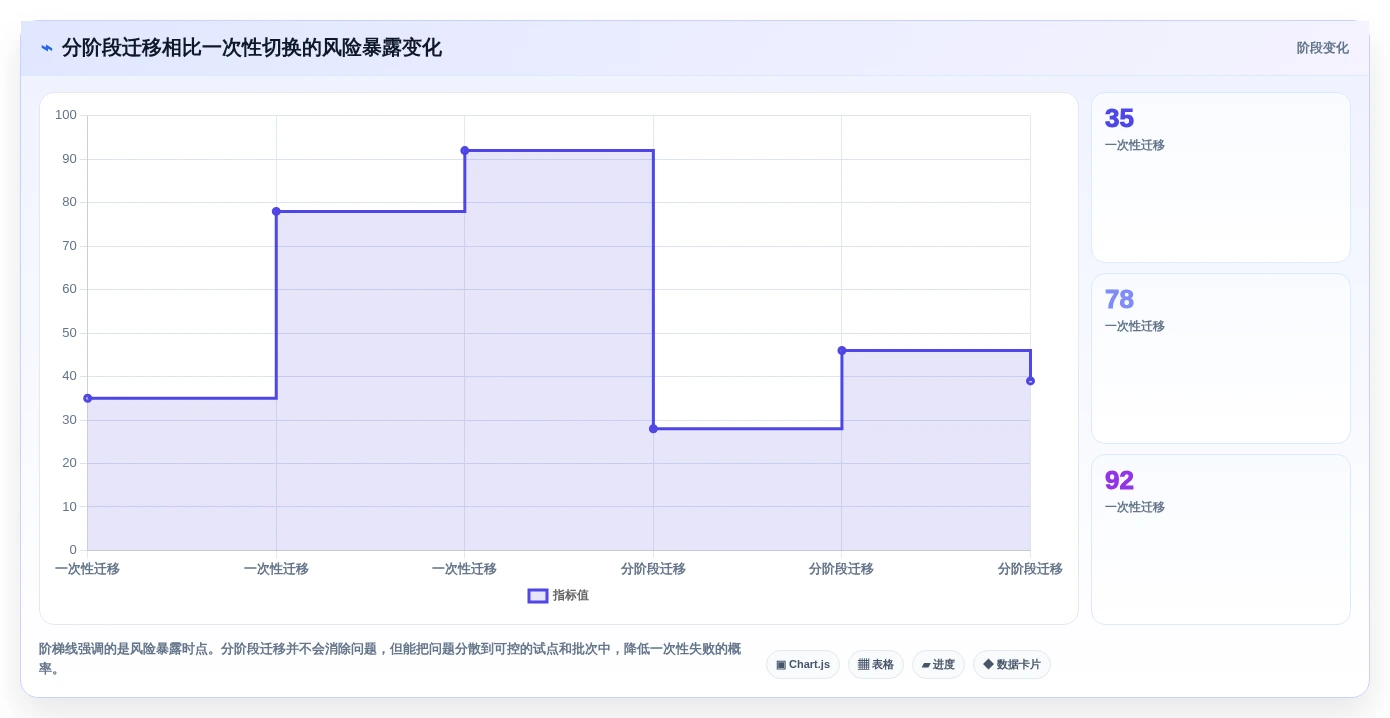Select the 进度 tag chip
The height and width of the screenshot is (718, 1390).
point(938,665)
